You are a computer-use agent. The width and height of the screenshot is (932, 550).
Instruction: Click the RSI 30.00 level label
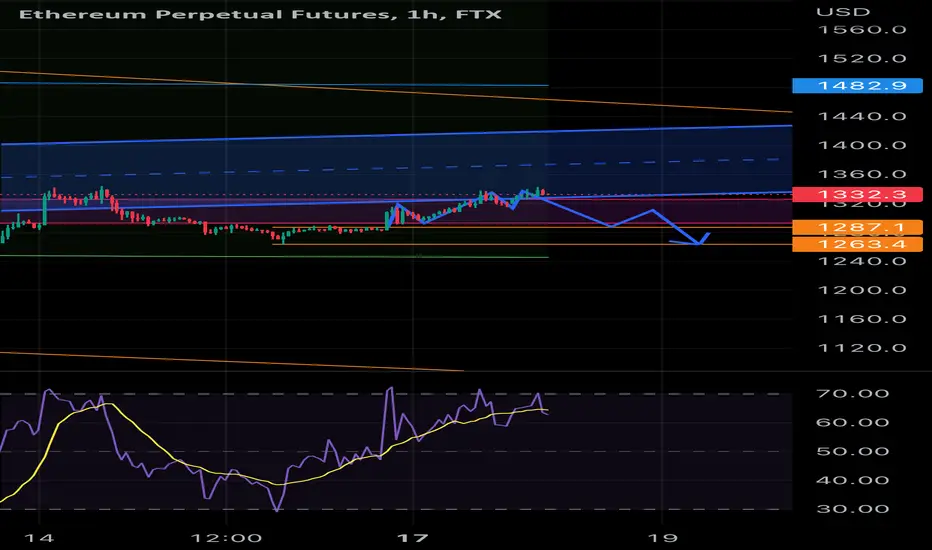point(853,509)
